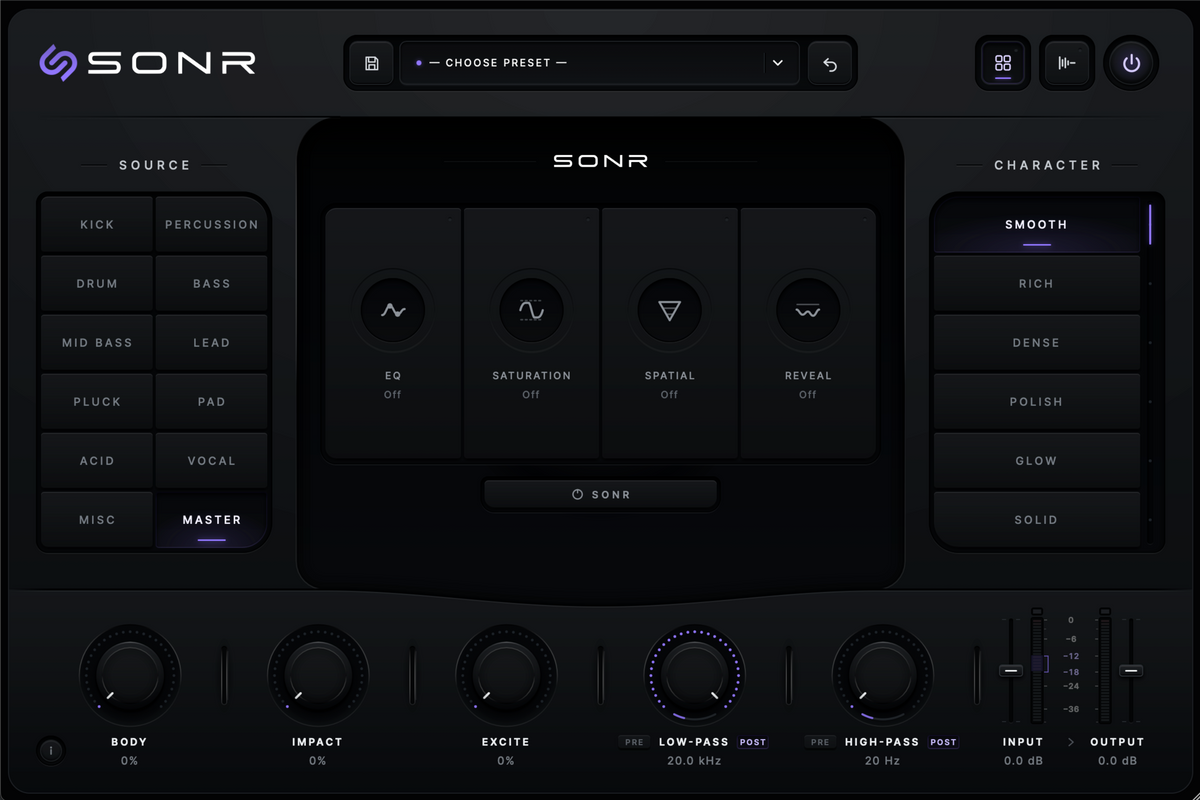Select the Mid Bass source
The width and height of the screenshot is (1200, 800).
pos(97,343)
